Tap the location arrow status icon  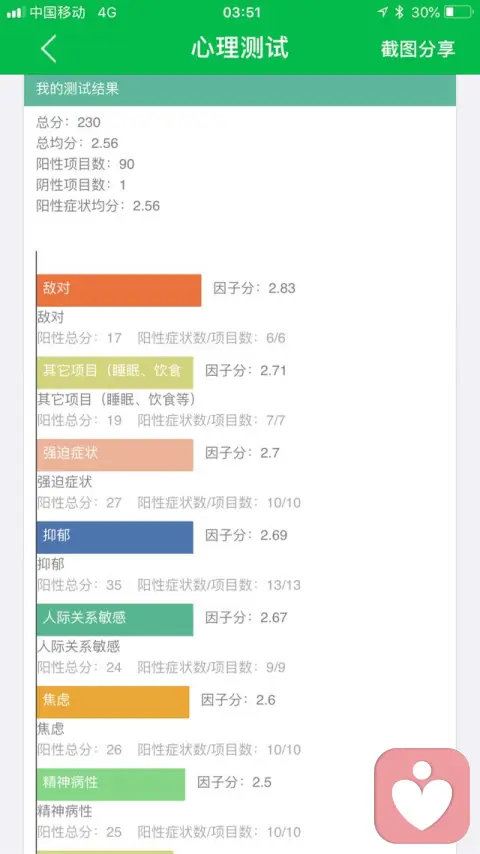tap(383, 12)
